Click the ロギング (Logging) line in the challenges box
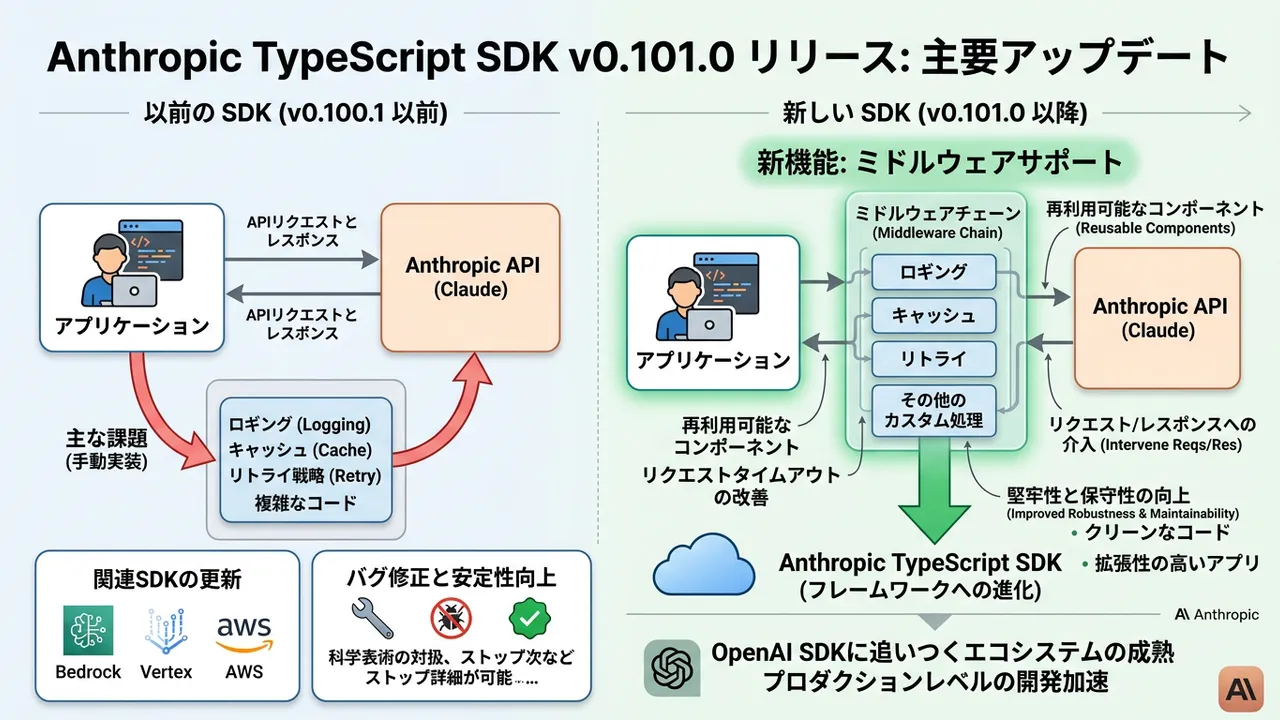Screen dimensions: 1280x720 [x=300, y=424]
